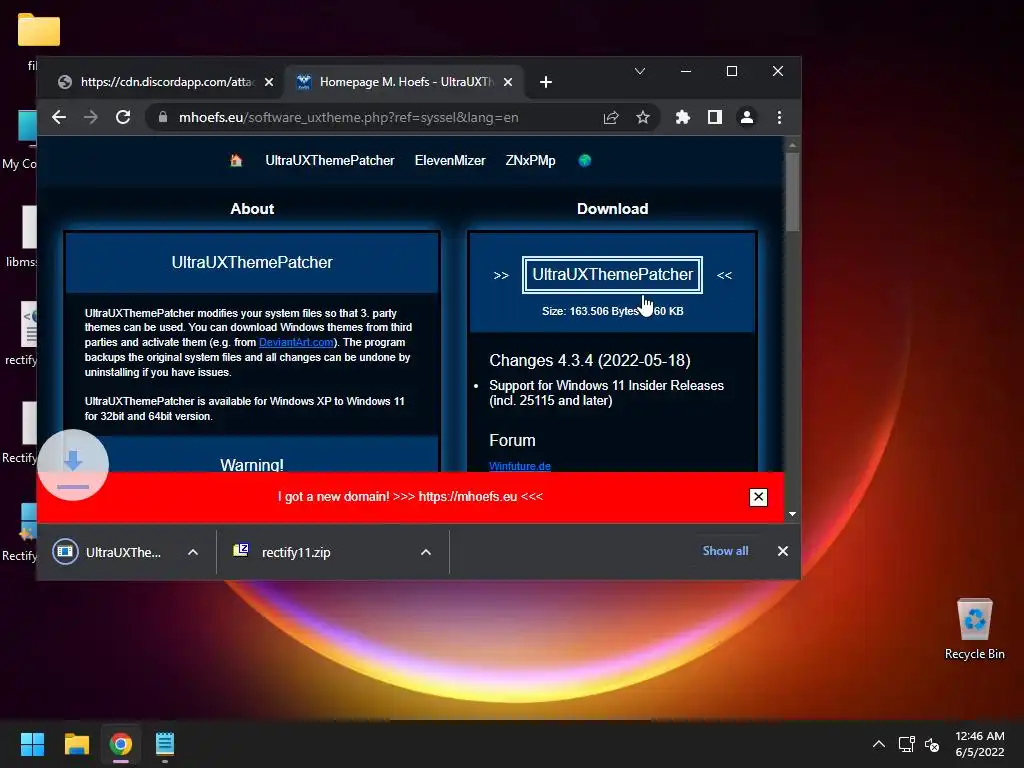Screen dimensions: 1024x768
Task: Open the Winfuture.de forum link
Action: click(520, 466)
